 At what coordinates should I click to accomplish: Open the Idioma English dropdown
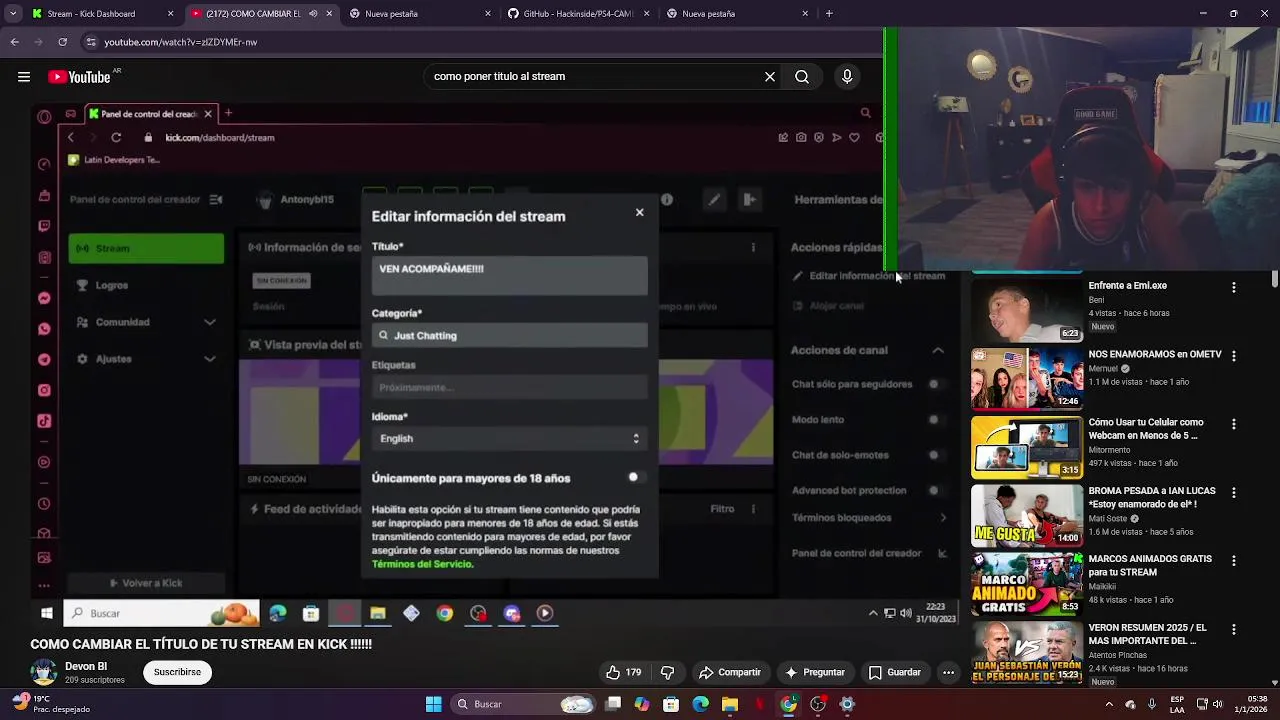pos(509,438)
